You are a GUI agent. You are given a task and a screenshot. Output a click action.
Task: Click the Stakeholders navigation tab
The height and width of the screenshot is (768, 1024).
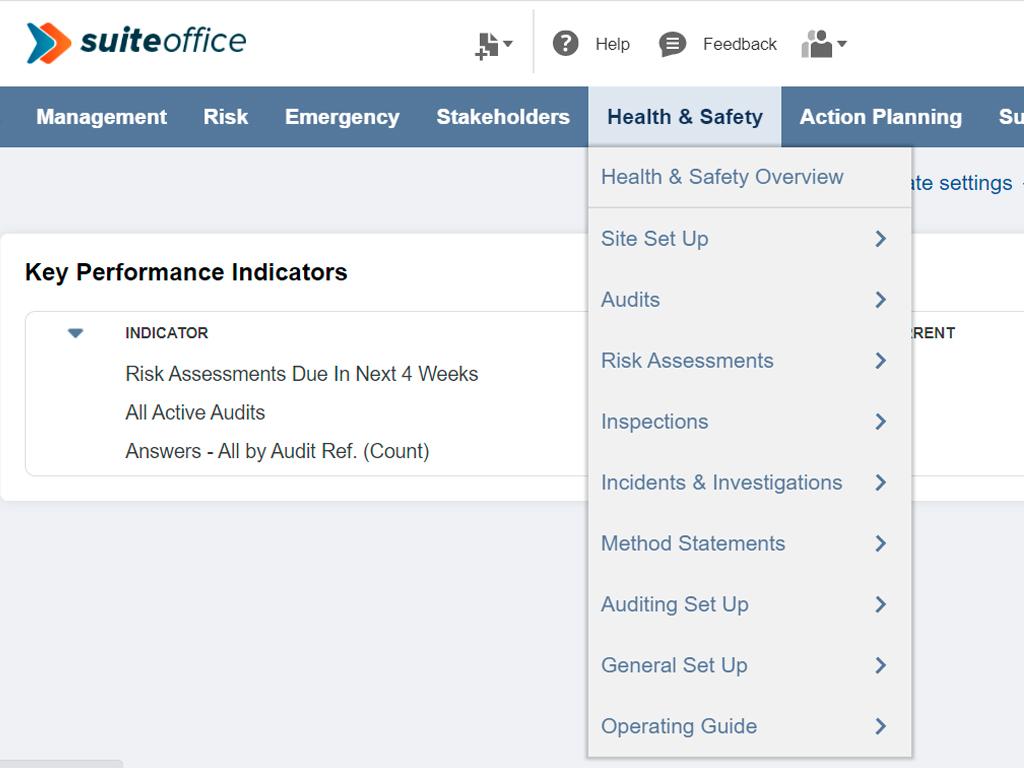503,117
